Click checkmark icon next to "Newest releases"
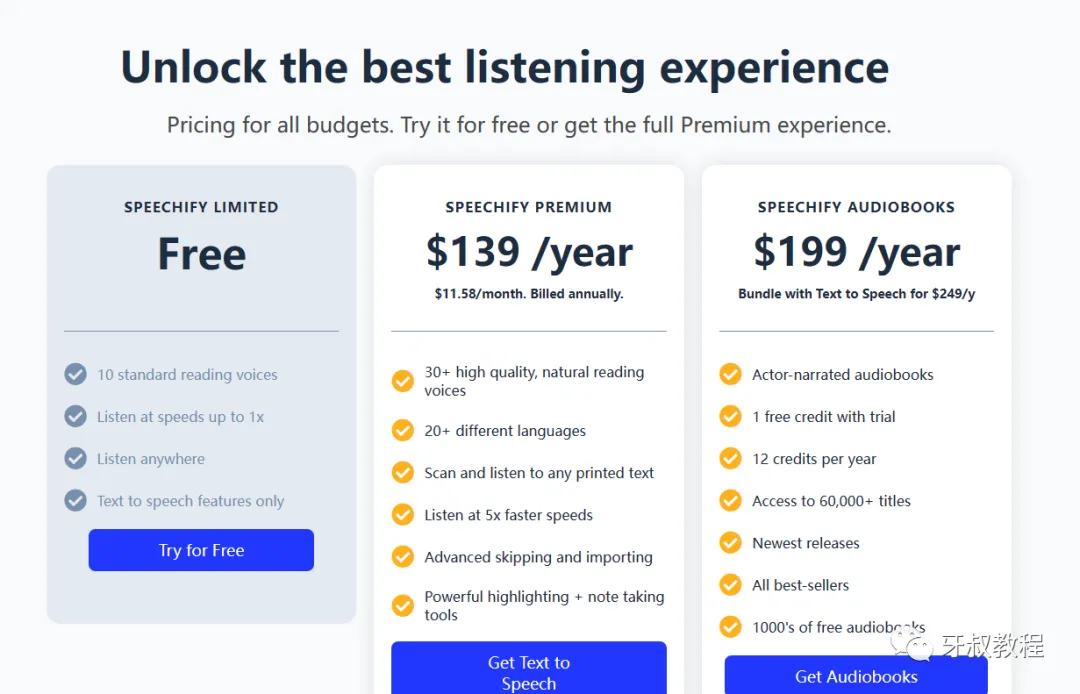 tap(731, 542)
